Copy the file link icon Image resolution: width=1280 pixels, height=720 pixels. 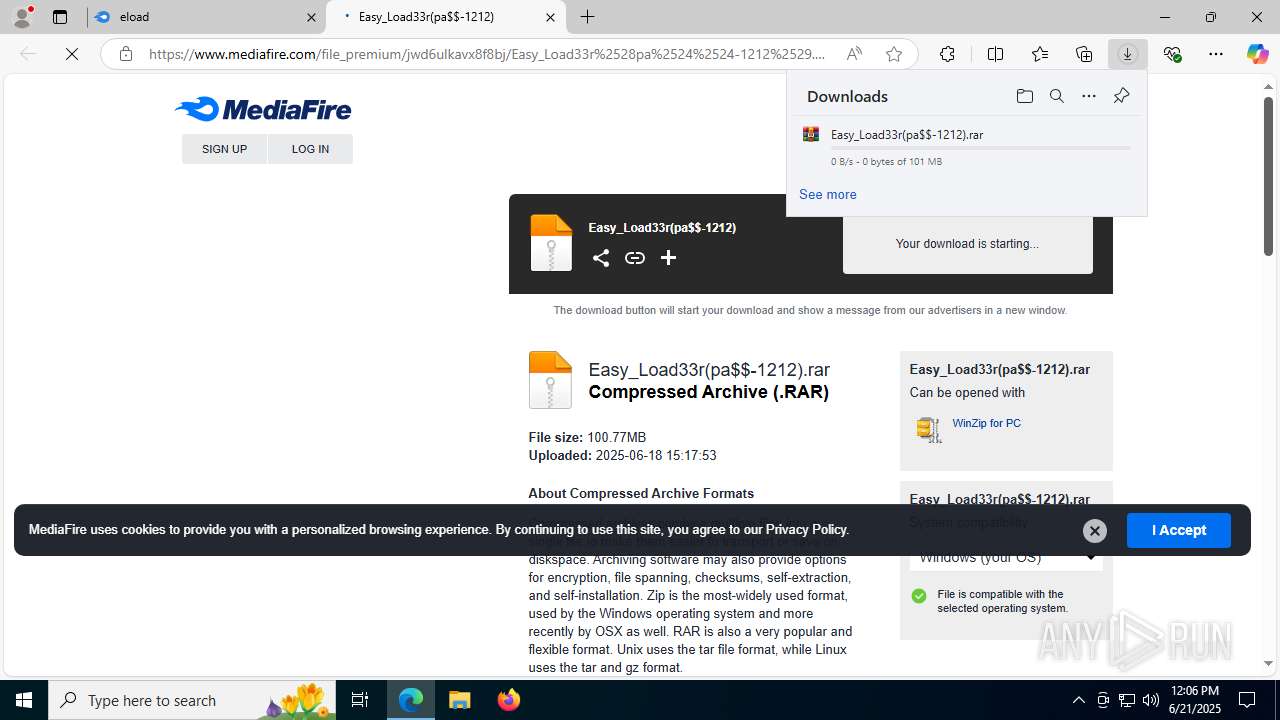point(634,258)
